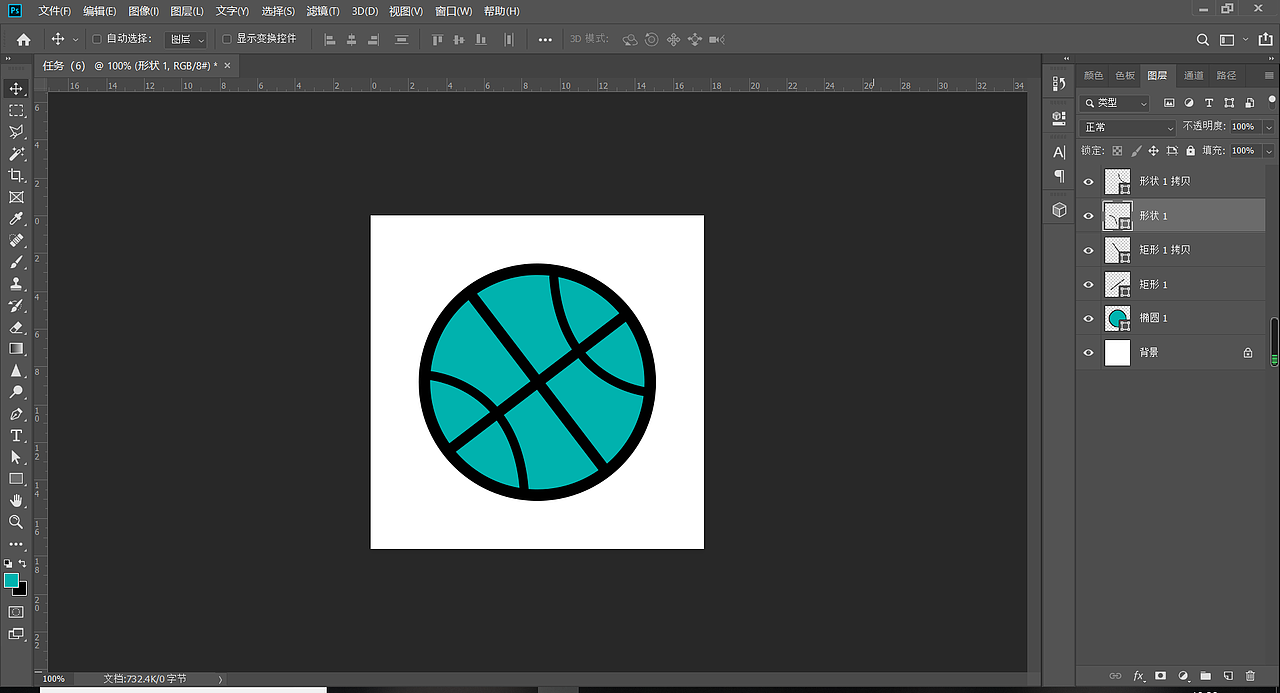Screen dimensions: 1280x693
Task: Select the Rectangular Marquee tool
Action: pyautogui.click(x=16, y=110)
